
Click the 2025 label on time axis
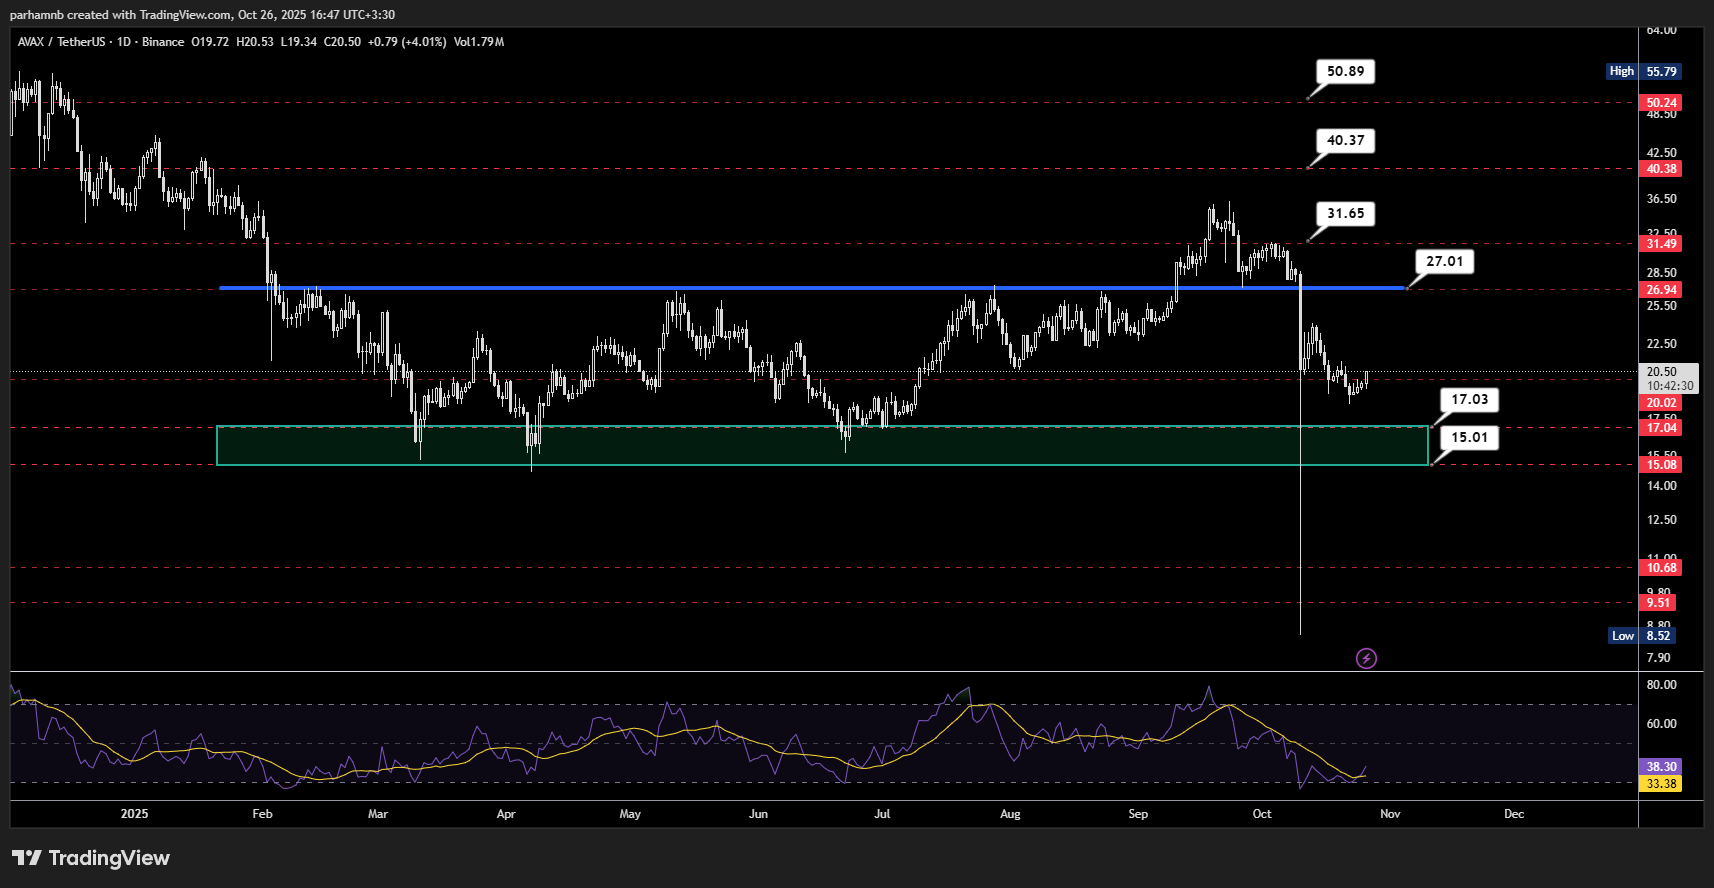134,814
